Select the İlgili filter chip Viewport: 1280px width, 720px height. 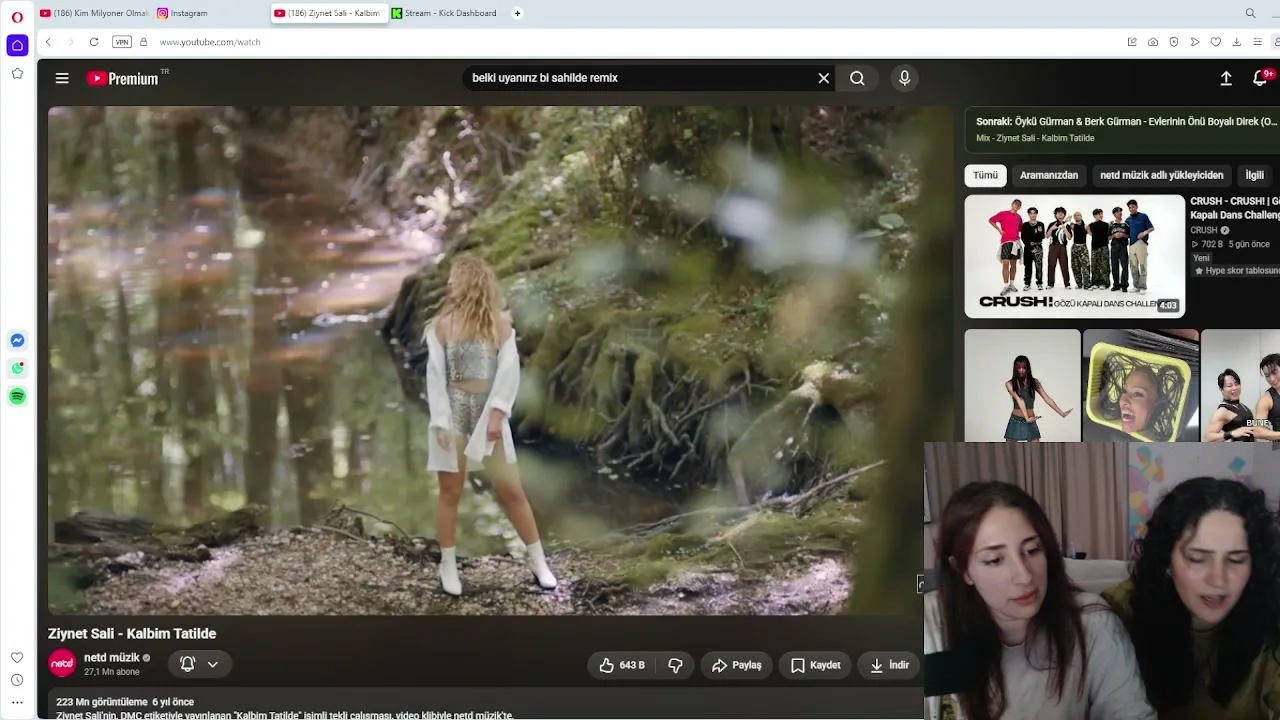[x=1254, y=175]
